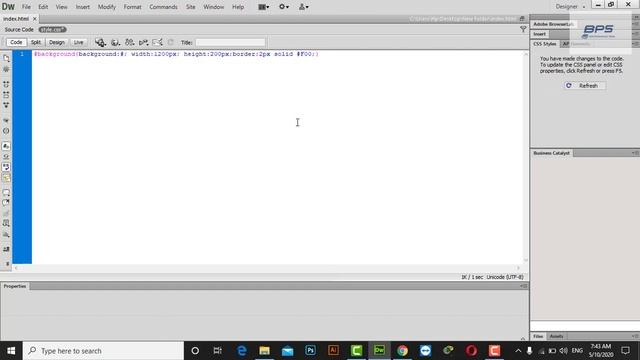640x360 pixels.
Task: Click the Refresh Design View toolbar icon
Action: [x=171, y=42]
